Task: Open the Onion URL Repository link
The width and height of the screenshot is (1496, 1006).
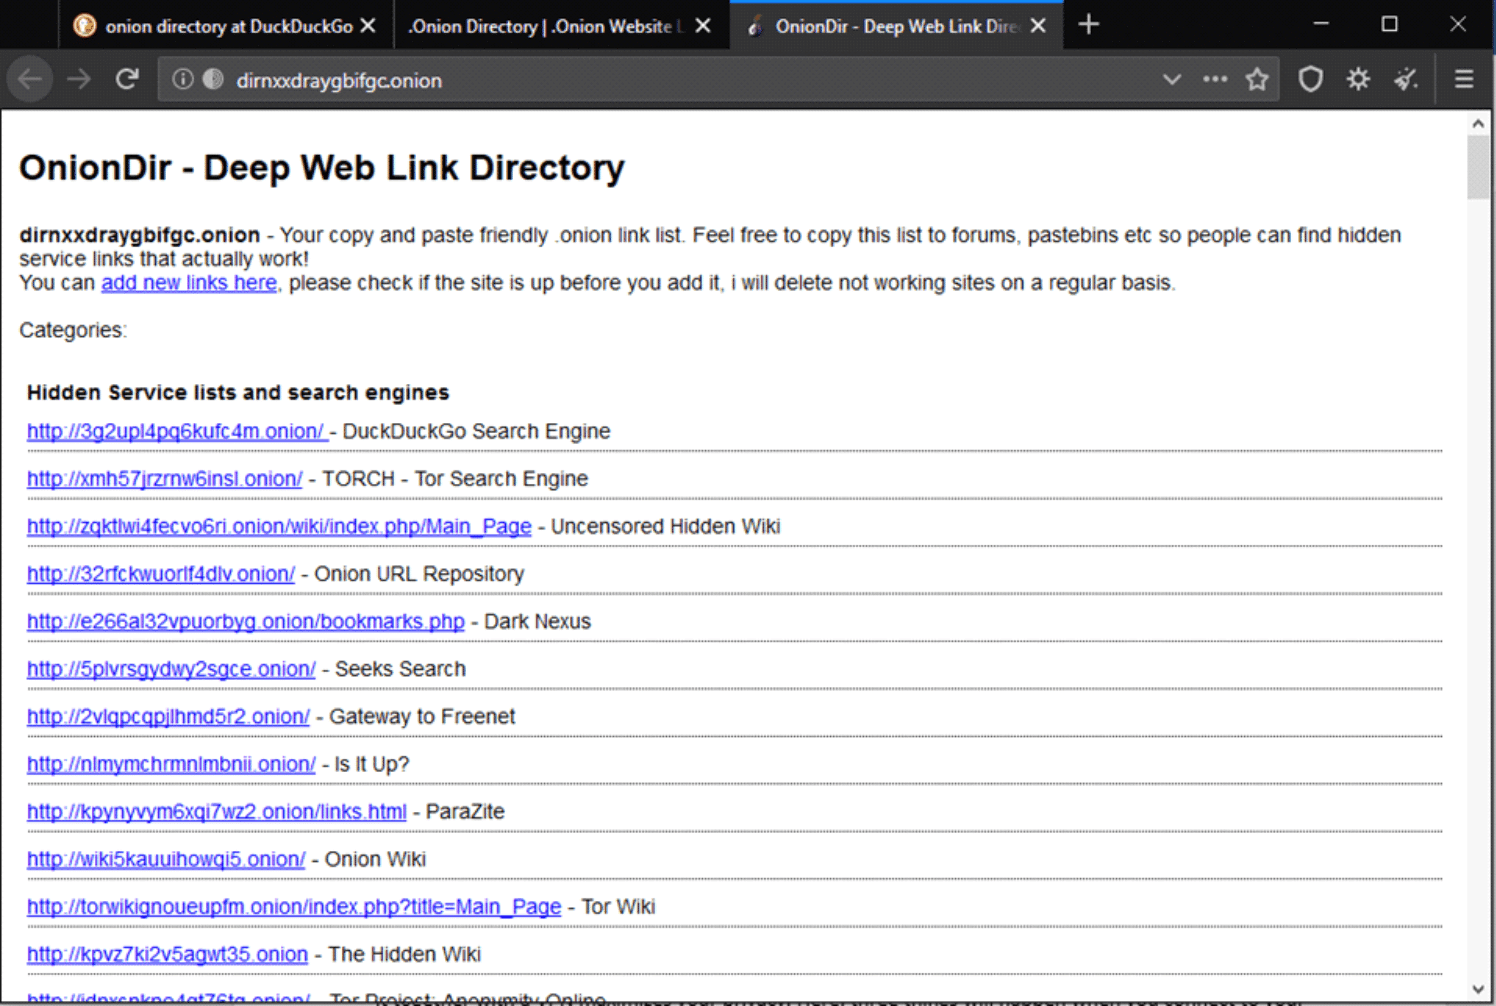Action: click(x=161, y=574)
